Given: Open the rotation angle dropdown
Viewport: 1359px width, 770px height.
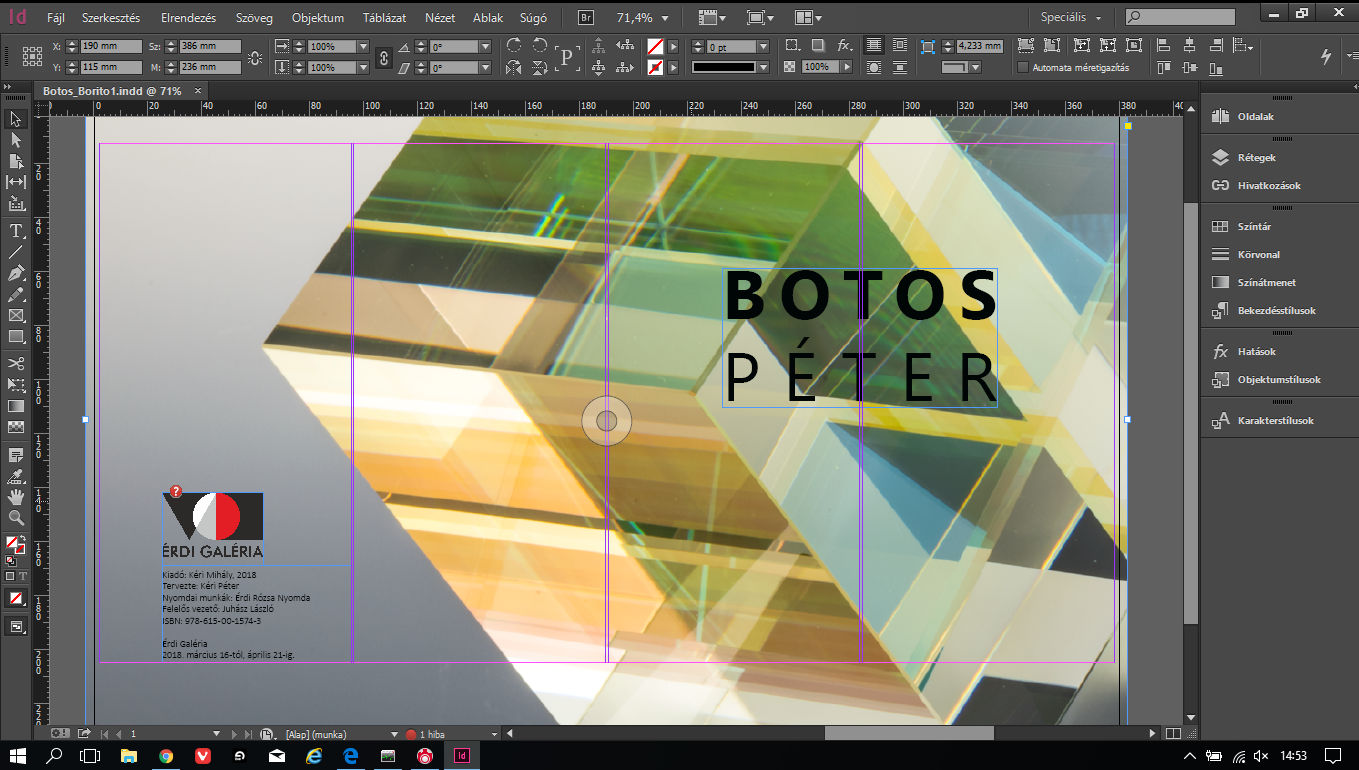Looking at the screenshot, I should pyautogui.click(x=485, y=47).
